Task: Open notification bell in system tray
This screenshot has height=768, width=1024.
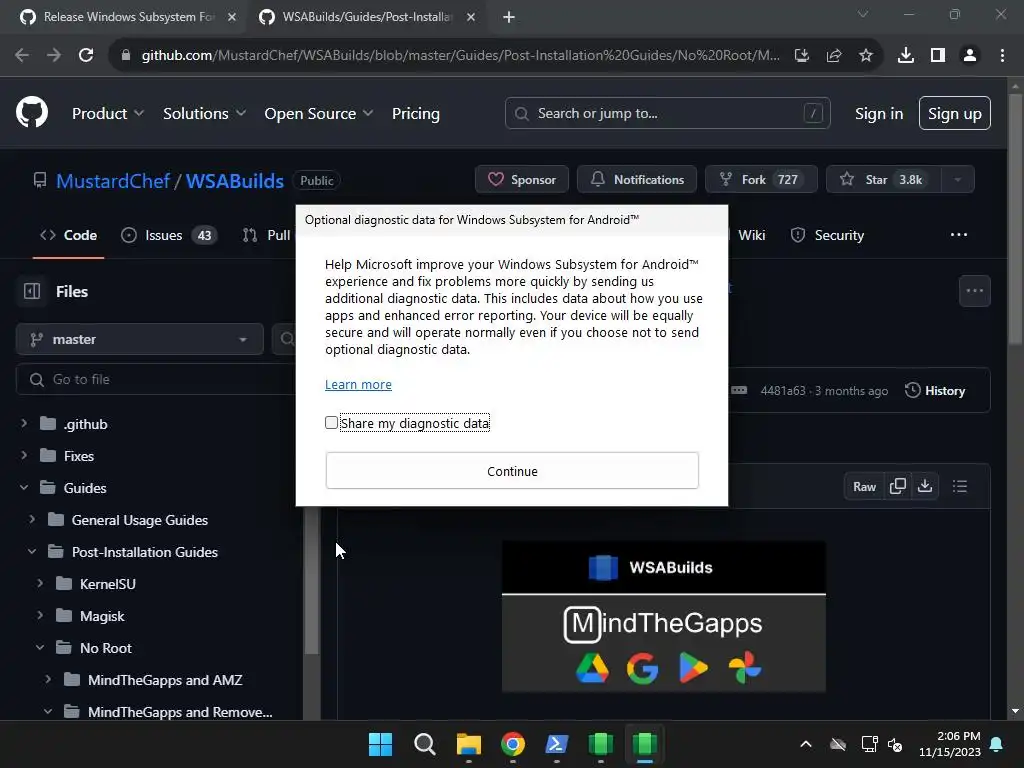Action: (997, 744)
